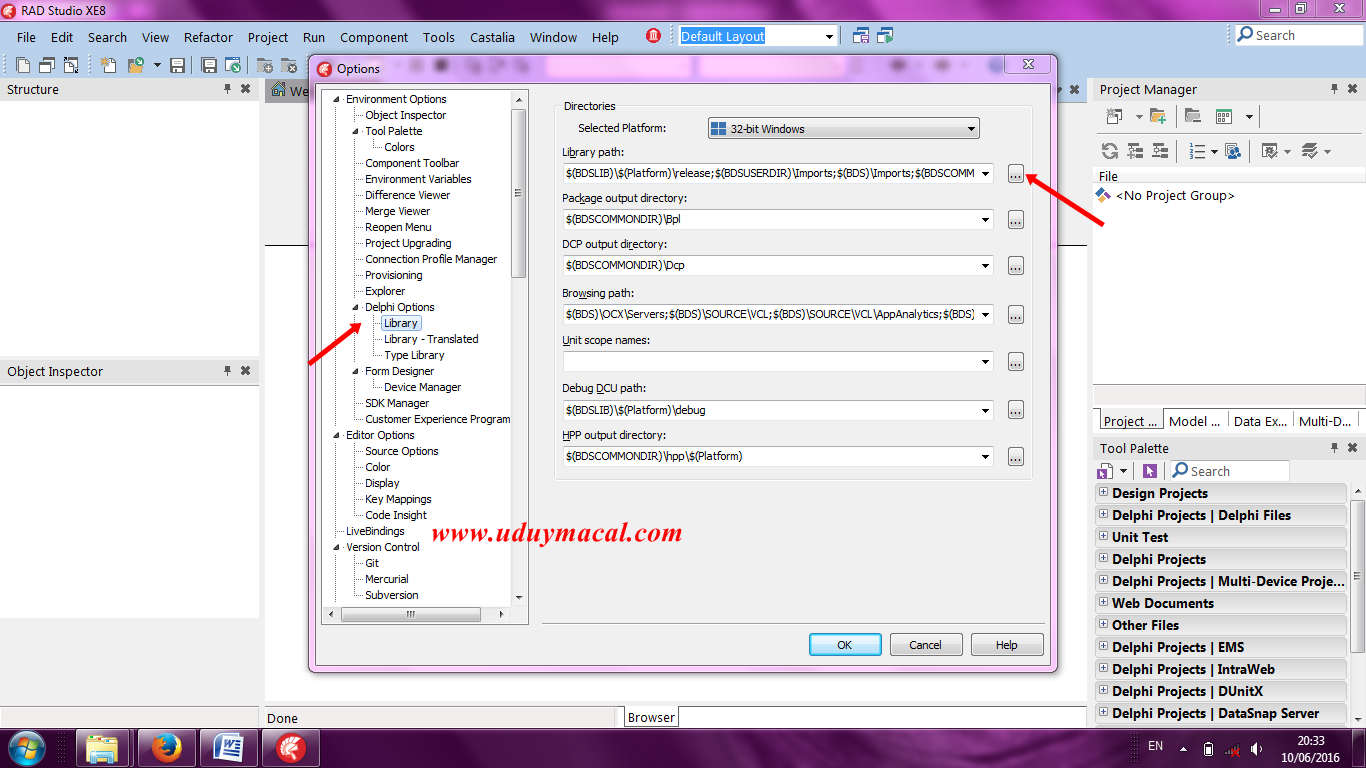Click the Remove project icon in Project Manager
Viewport: 1366px width, 768px height.
[1193, 117]
